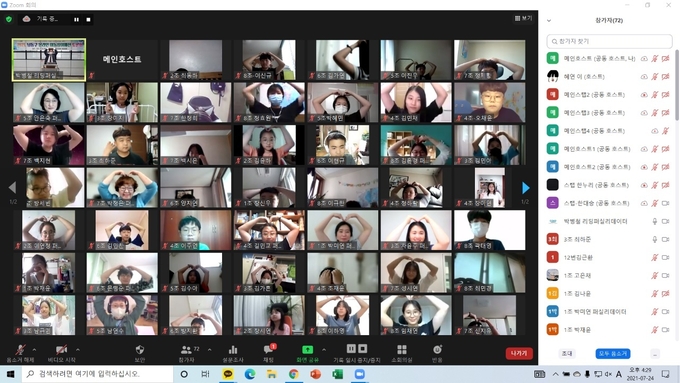Open the participants panel icon
Viewport: 680px width, 383px height.
186,350
